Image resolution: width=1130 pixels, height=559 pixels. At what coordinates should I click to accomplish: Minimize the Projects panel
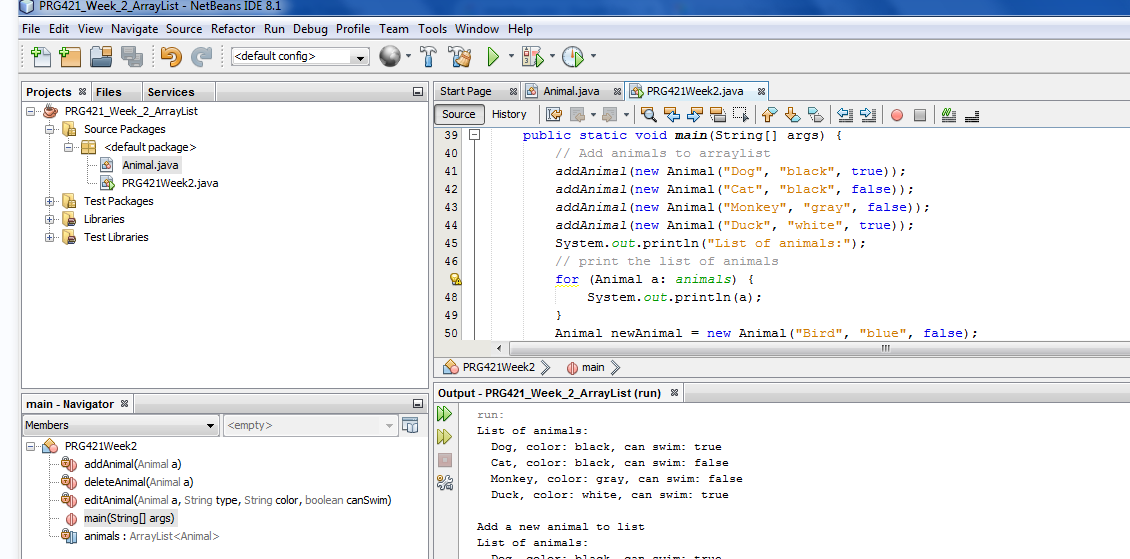tap(417, 92)
